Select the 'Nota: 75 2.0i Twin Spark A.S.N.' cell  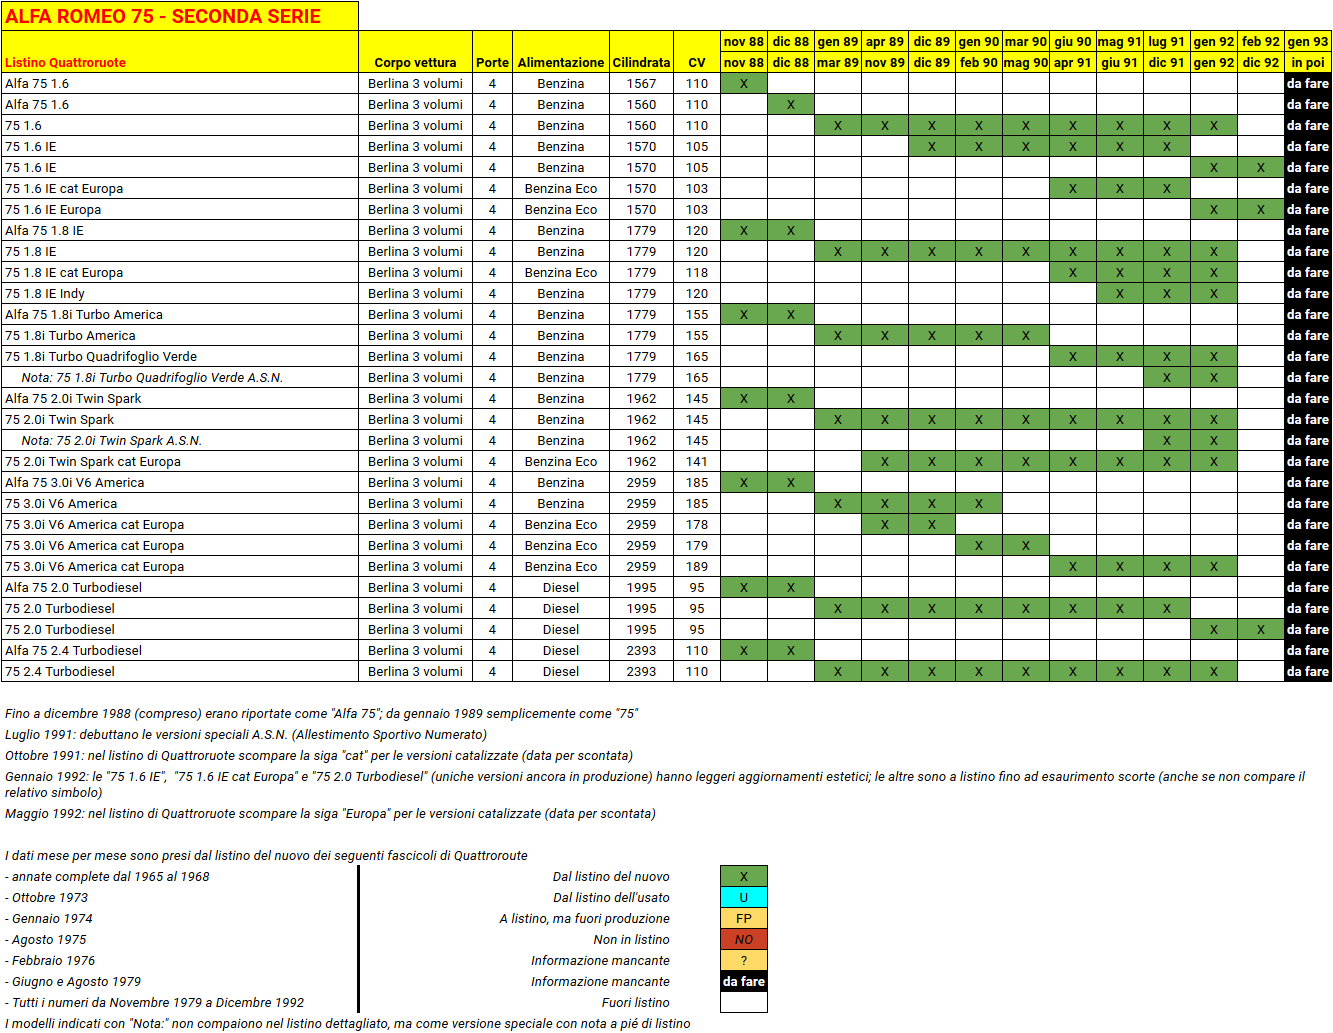(180, 440)
